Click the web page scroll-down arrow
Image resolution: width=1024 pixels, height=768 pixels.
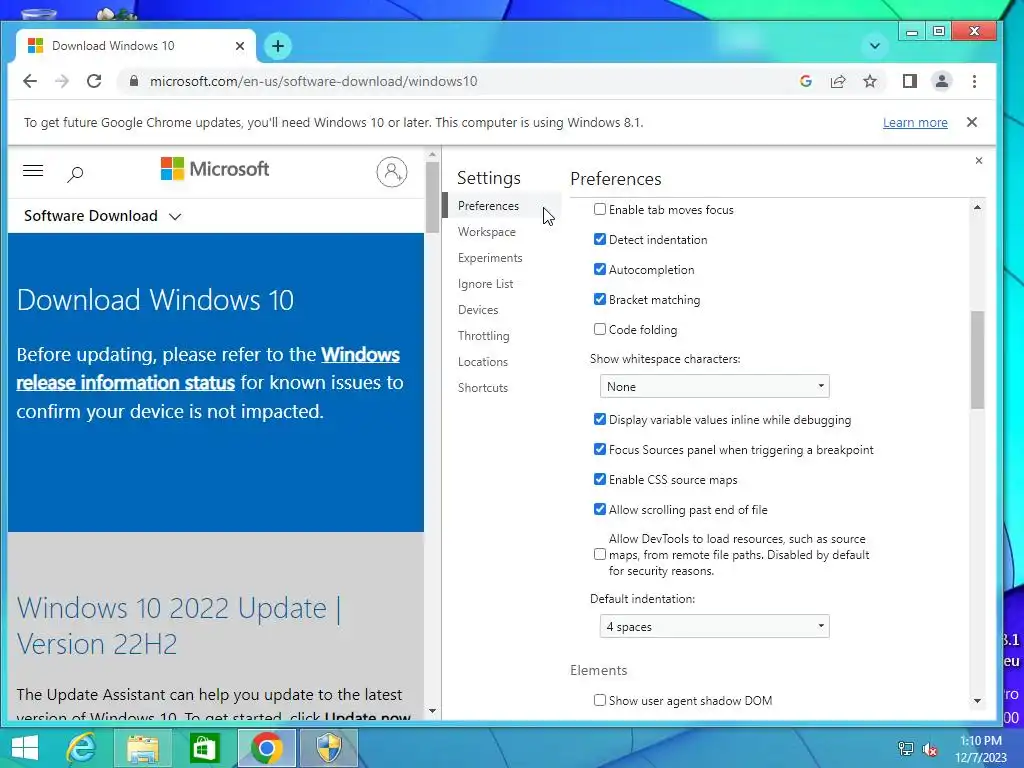[432, 711]
